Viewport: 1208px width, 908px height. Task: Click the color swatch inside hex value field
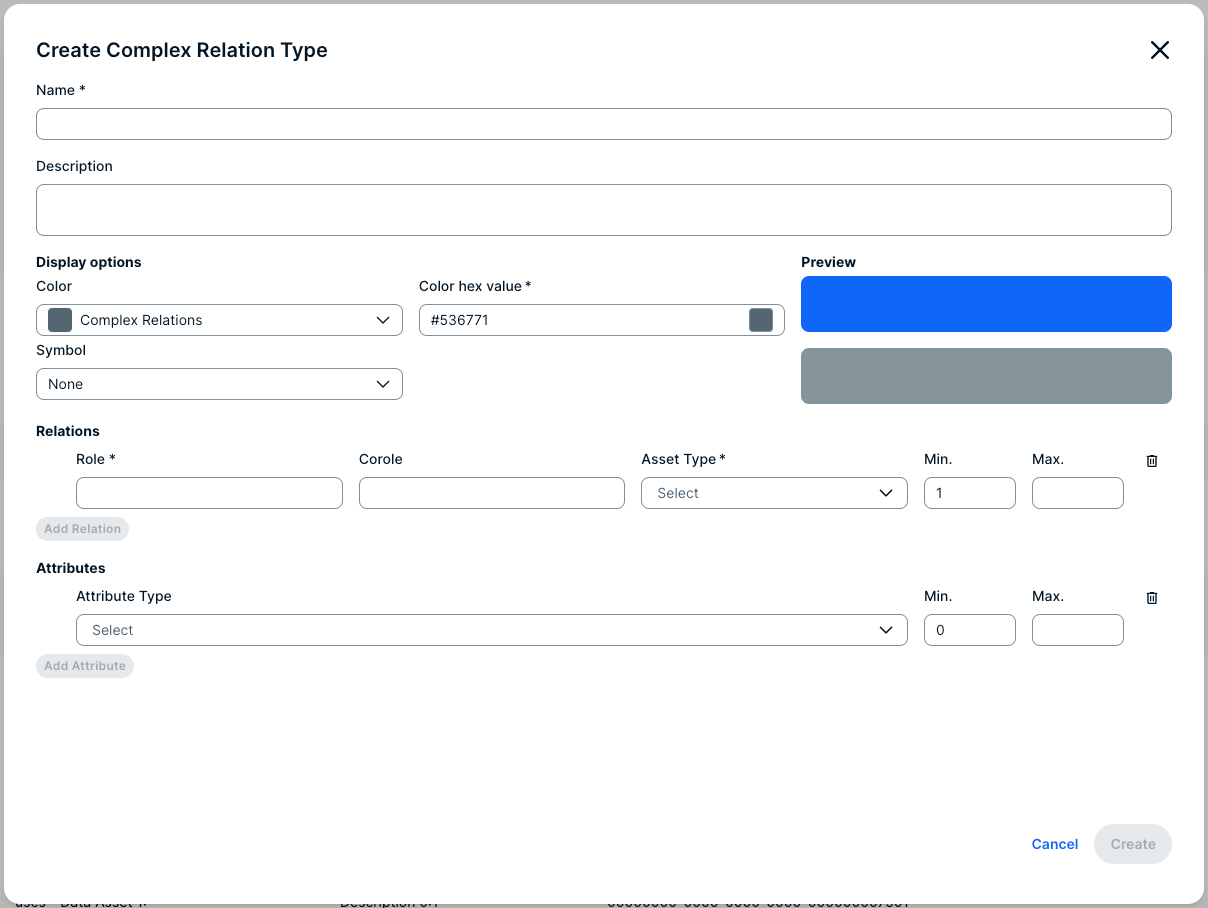click(x=761, y=320)
